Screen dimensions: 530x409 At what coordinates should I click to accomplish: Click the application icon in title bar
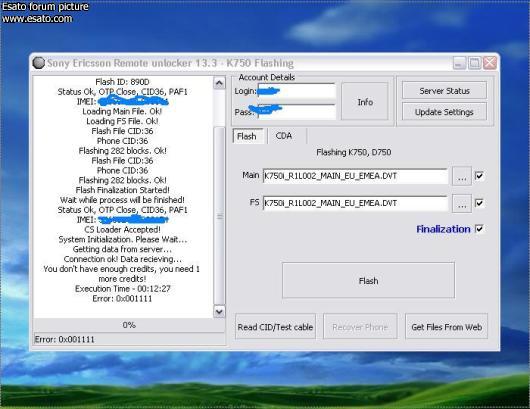point(39,63)
